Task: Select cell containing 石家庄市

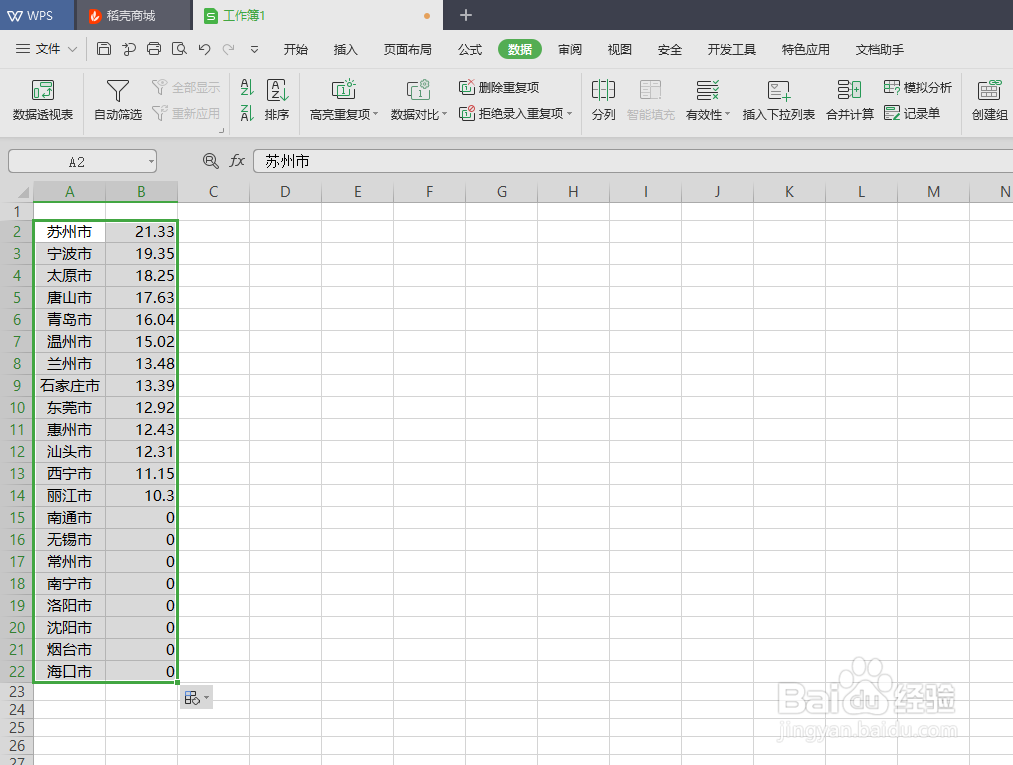Action: (x=69, y=386)
